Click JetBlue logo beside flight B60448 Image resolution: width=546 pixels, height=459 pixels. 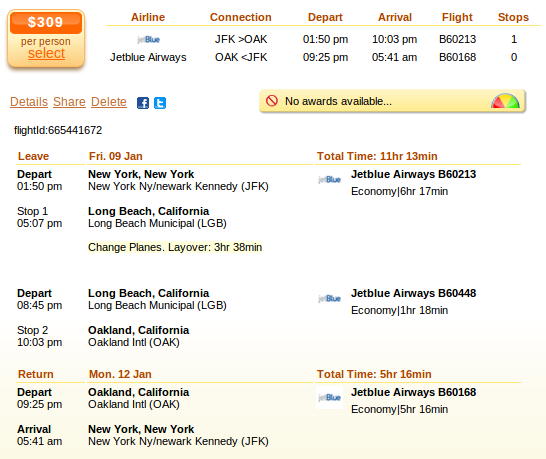click(x=329, y=299)
